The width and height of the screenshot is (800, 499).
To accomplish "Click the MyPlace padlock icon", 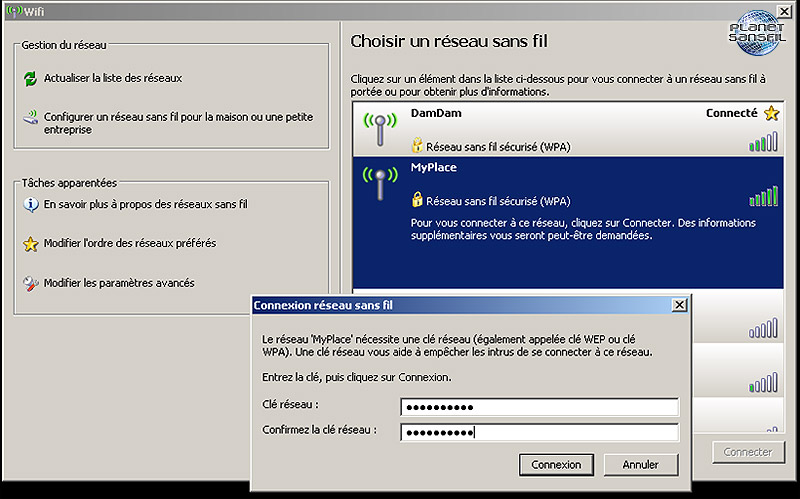I will (x=417, y=199).
